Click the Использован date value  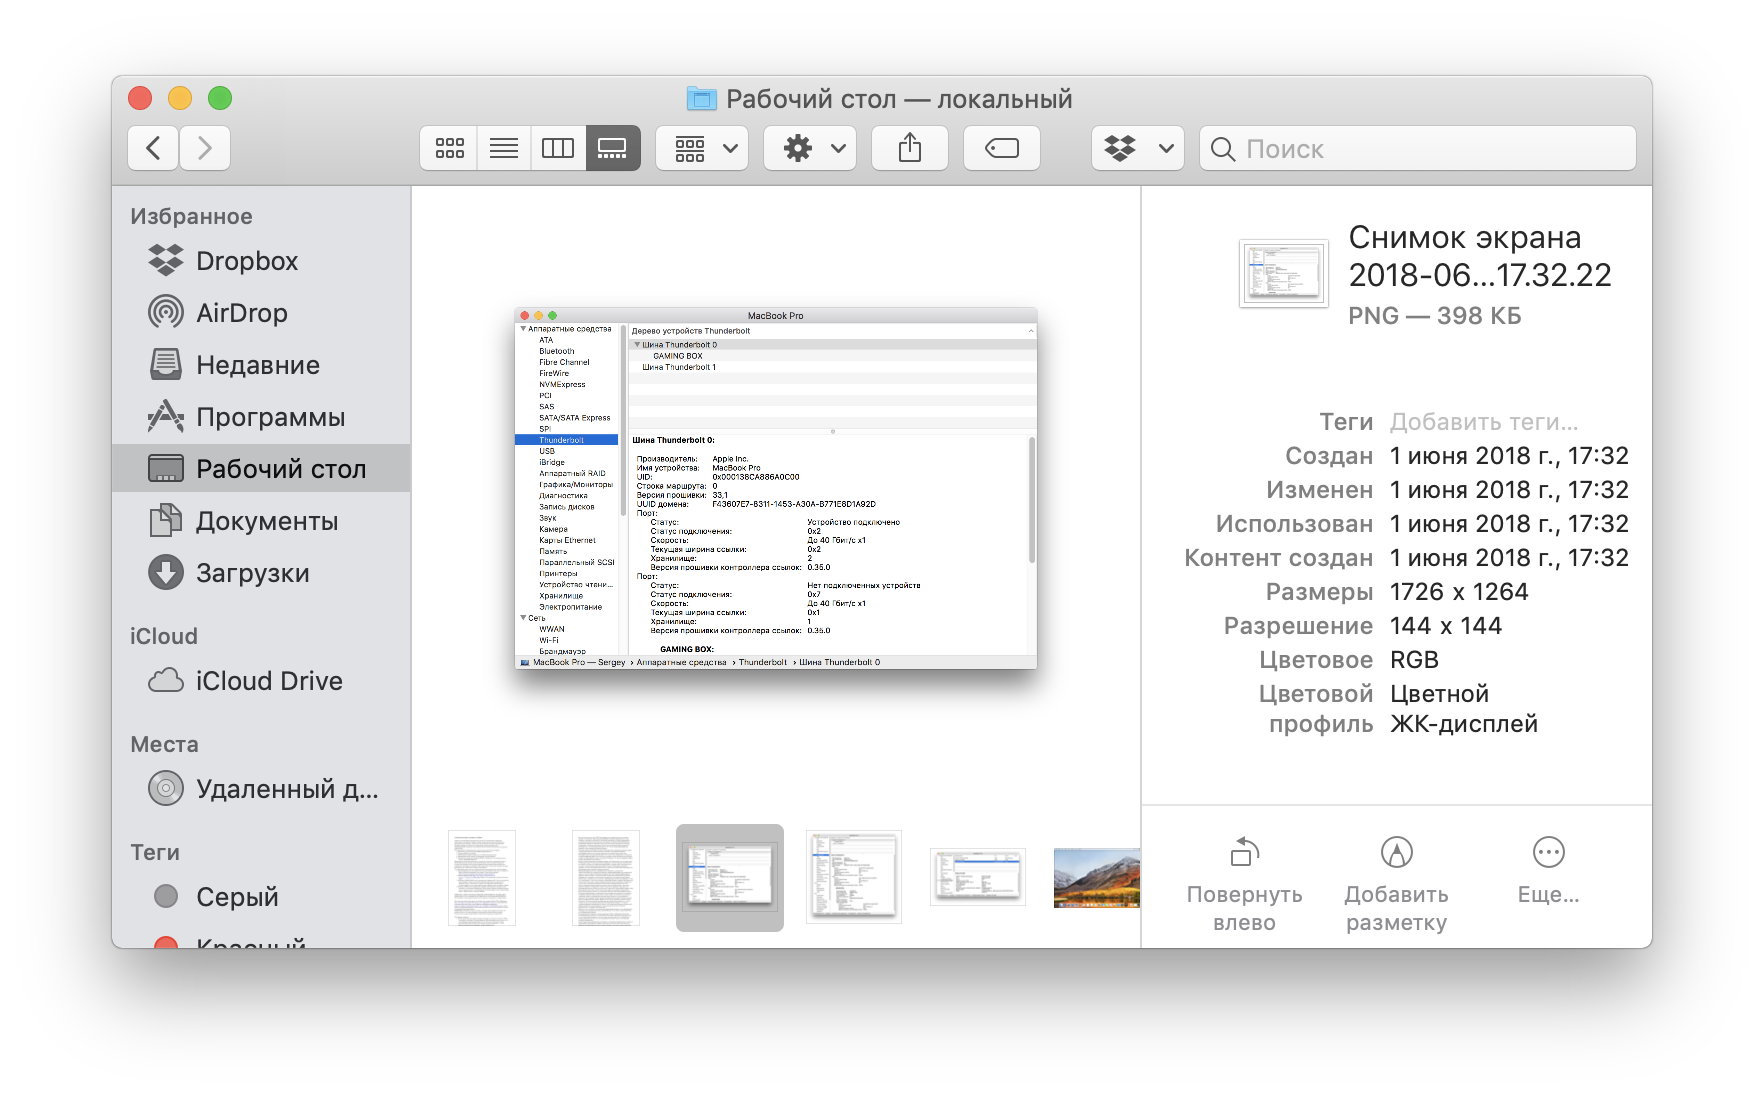tap(1509, 524)
